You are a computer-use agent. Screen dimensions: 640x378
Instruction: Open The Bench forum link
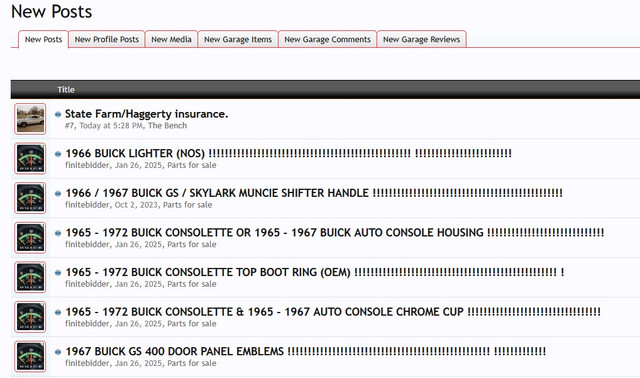click(167, 126)
